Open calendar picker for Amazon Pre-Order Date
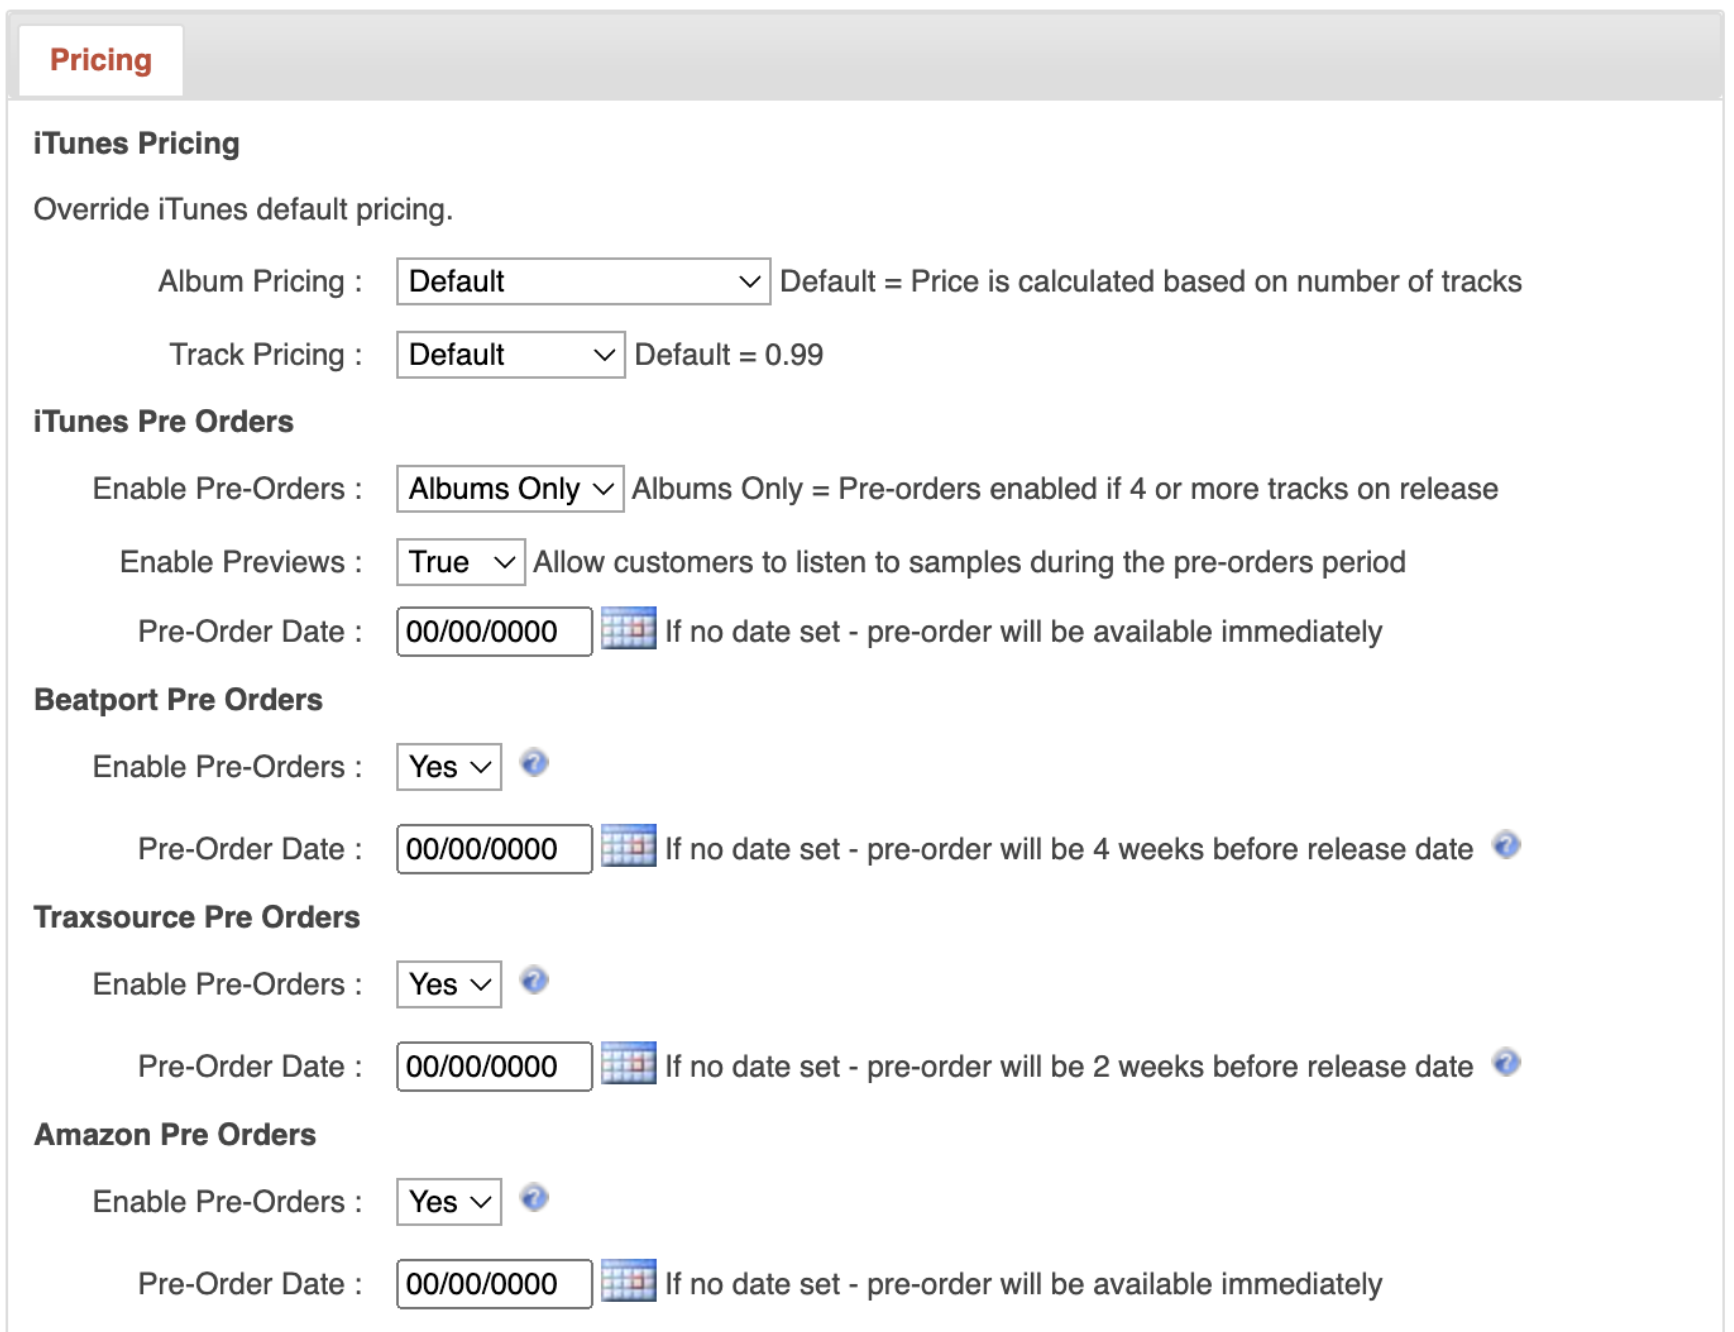The height and width of the screenshot is (1332, 1734). tap(628, 1281)
